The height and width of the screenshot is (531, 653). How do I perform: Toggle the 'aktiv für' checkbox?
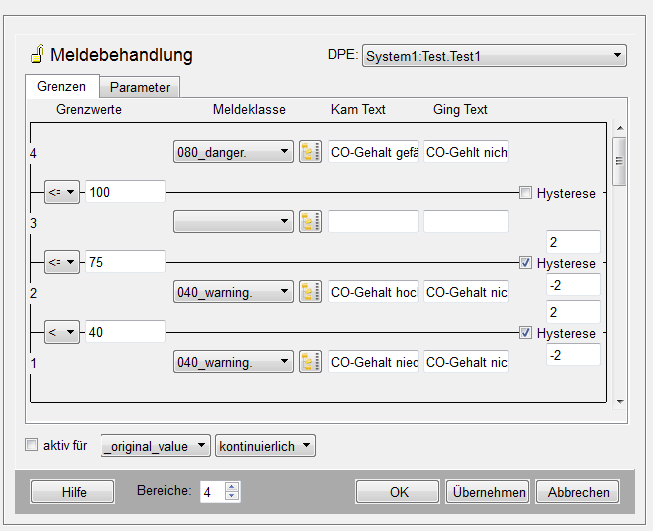[x=32, y=445]
